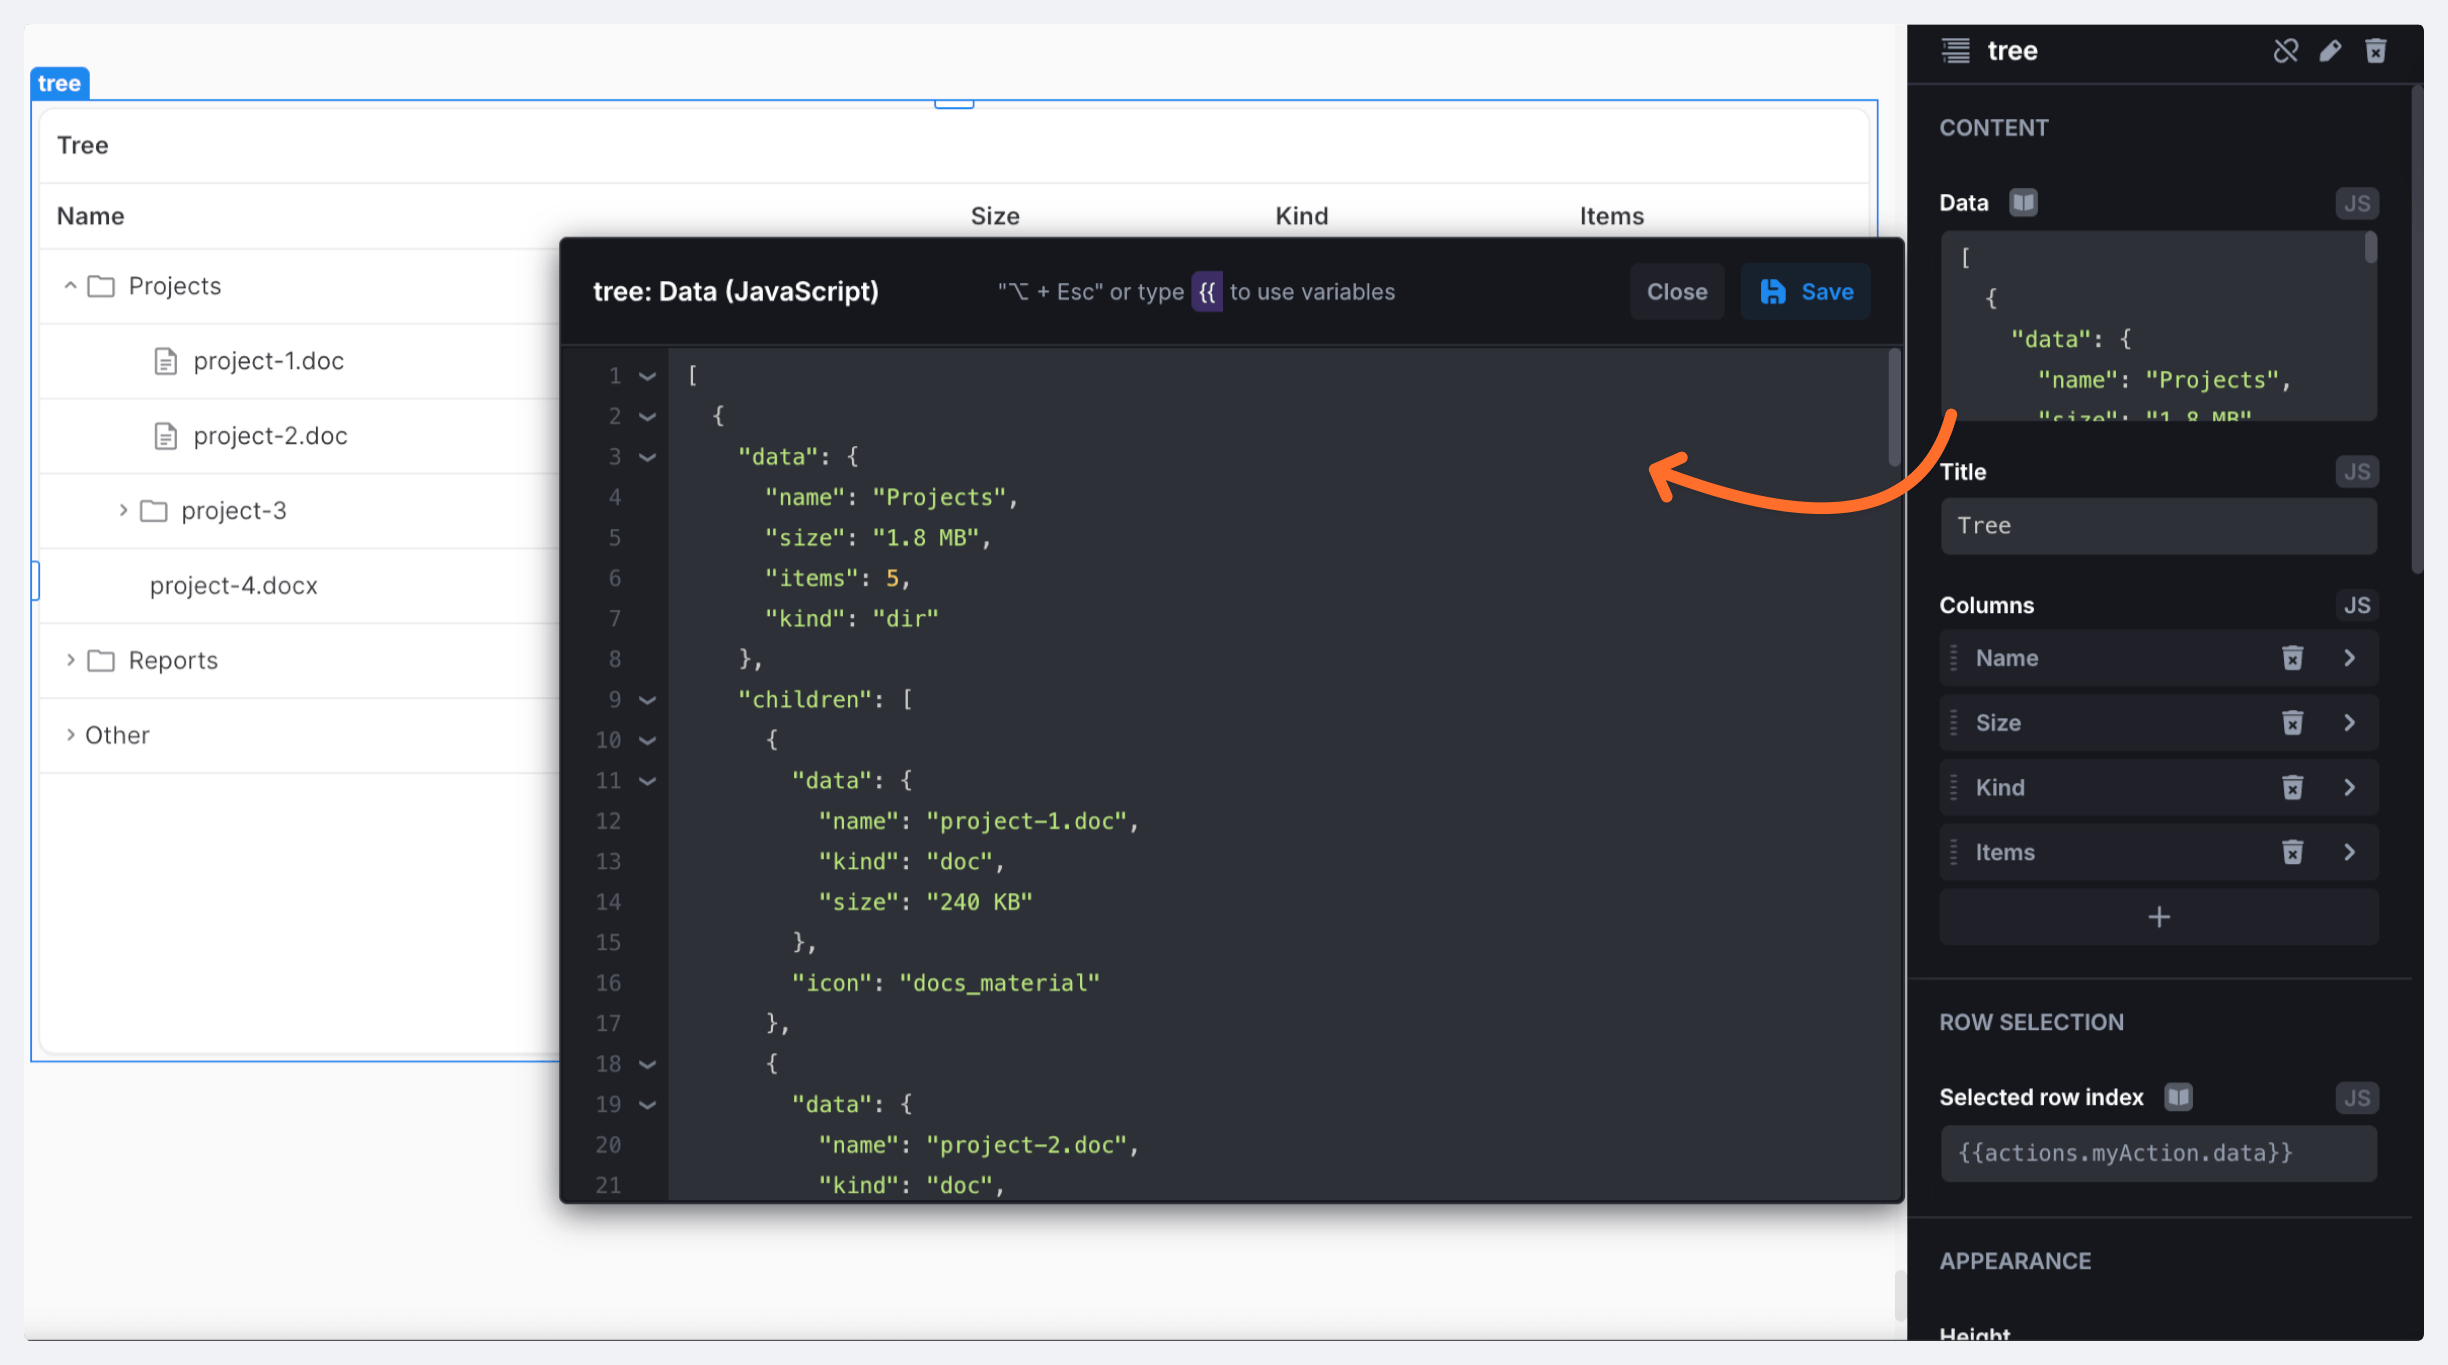2448x1365 pixels.
Task: Click the trash icon in tree header
Action: tap(2376, 51)
